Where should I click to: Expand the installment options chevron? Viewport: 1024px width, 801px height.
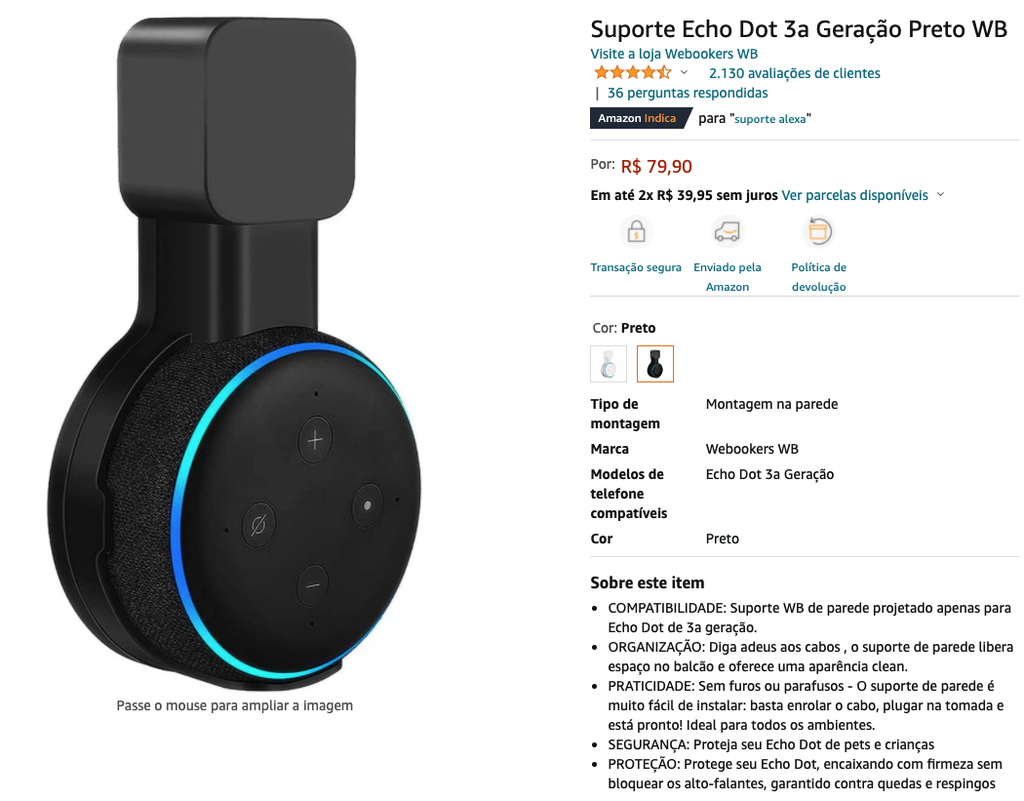click(x=940, y=195)
